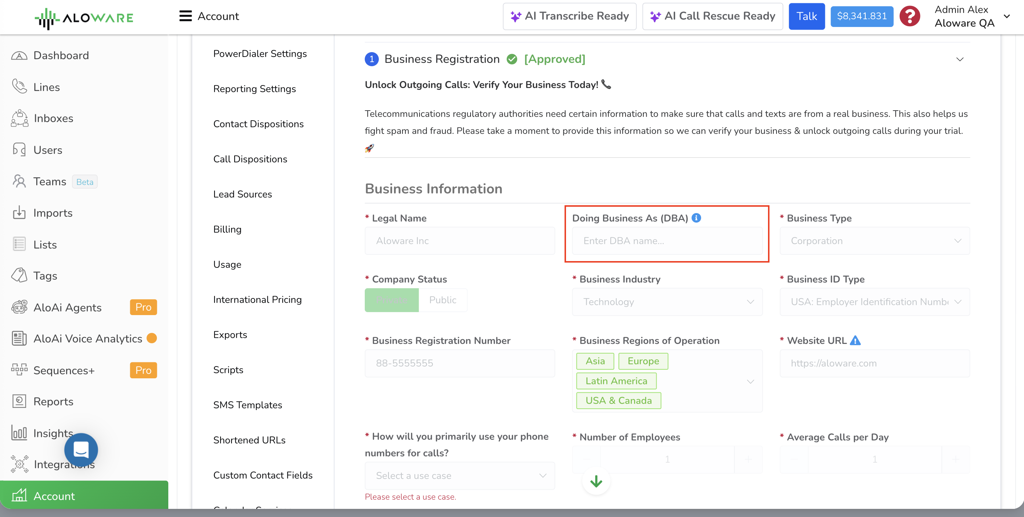Image resolution: width=1024 pixels, height=517 pixels.
Task: Click the AI Call Rescue Ready button
Action: (x=712, y=16)
